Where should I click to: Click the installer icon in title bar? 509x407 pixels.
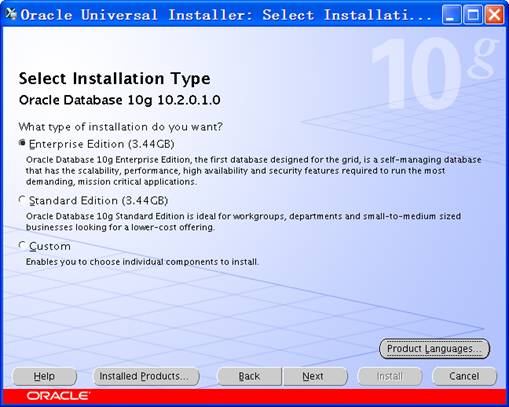11,14
